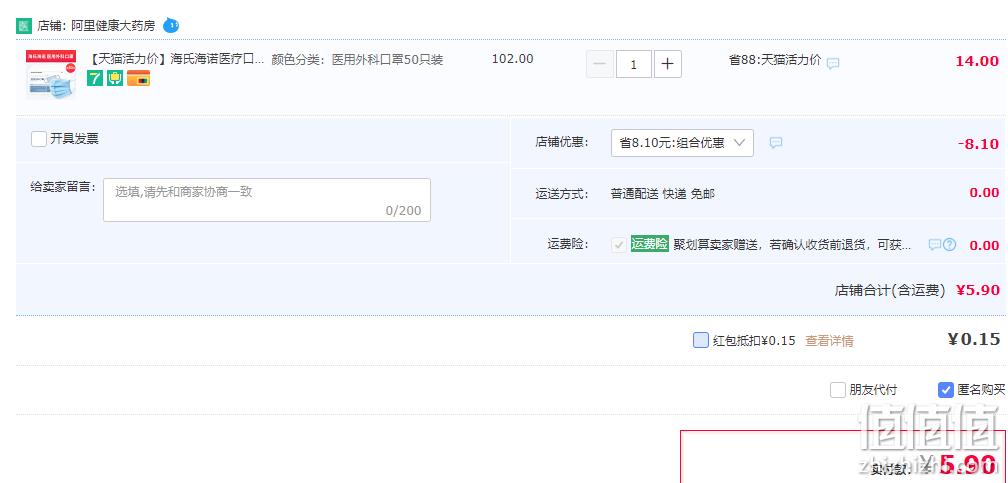This screenshot has width=1008, height=483.
Task: Open the 省8.10元:组合优惠 dropdown
Action: click(x=682, y=143)
